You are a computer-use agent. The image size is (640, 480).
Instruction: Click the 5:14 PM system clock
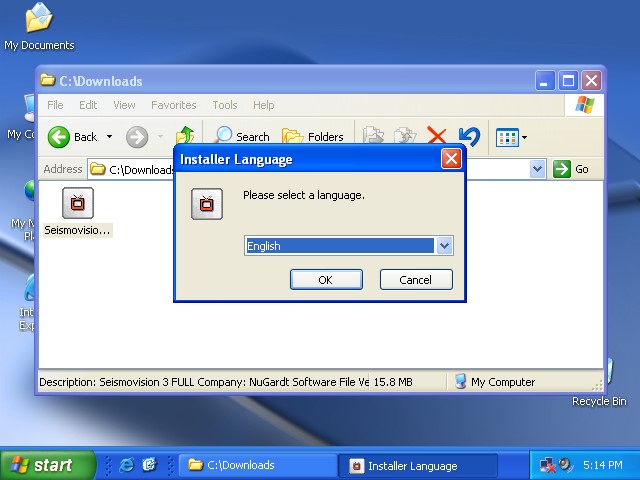pyautogui.click(x=602, y=465)
